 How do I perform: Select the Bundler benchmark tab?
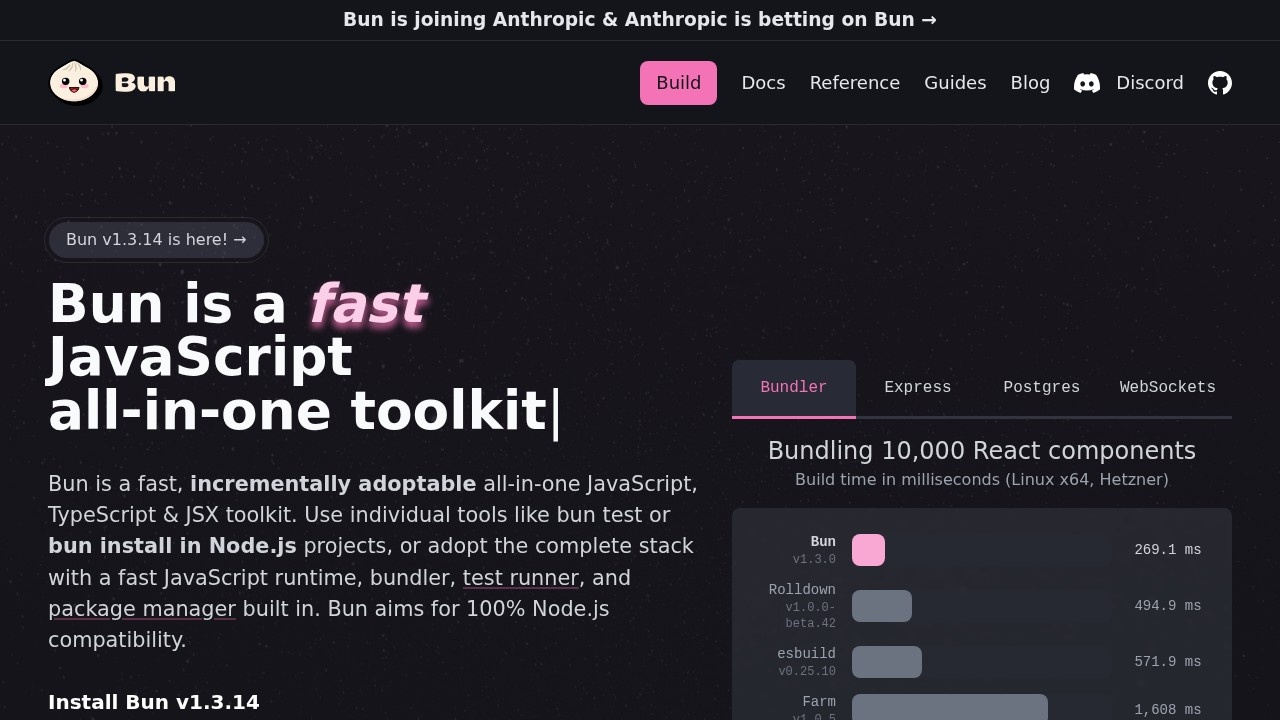tap(794, 388)
